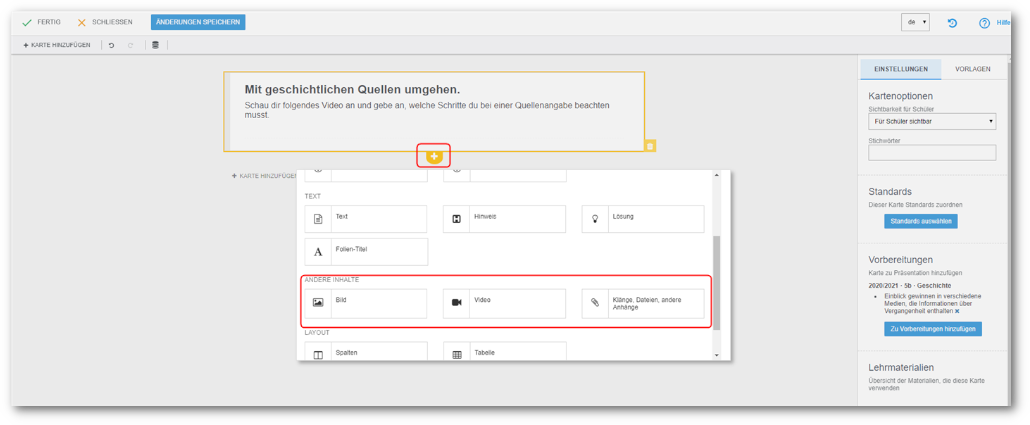Insert a Video content block
The height and width of the screenshot is (425, 1030).
pos(504,303)
